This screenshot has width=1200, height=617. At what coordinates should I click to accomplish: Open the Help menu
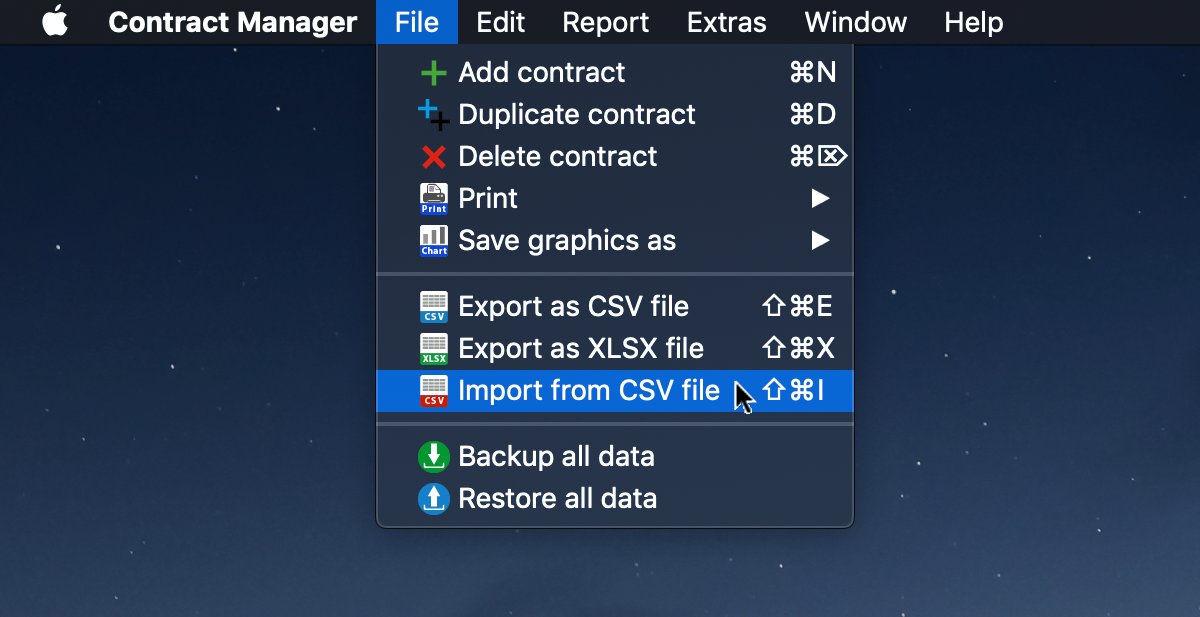974,22
